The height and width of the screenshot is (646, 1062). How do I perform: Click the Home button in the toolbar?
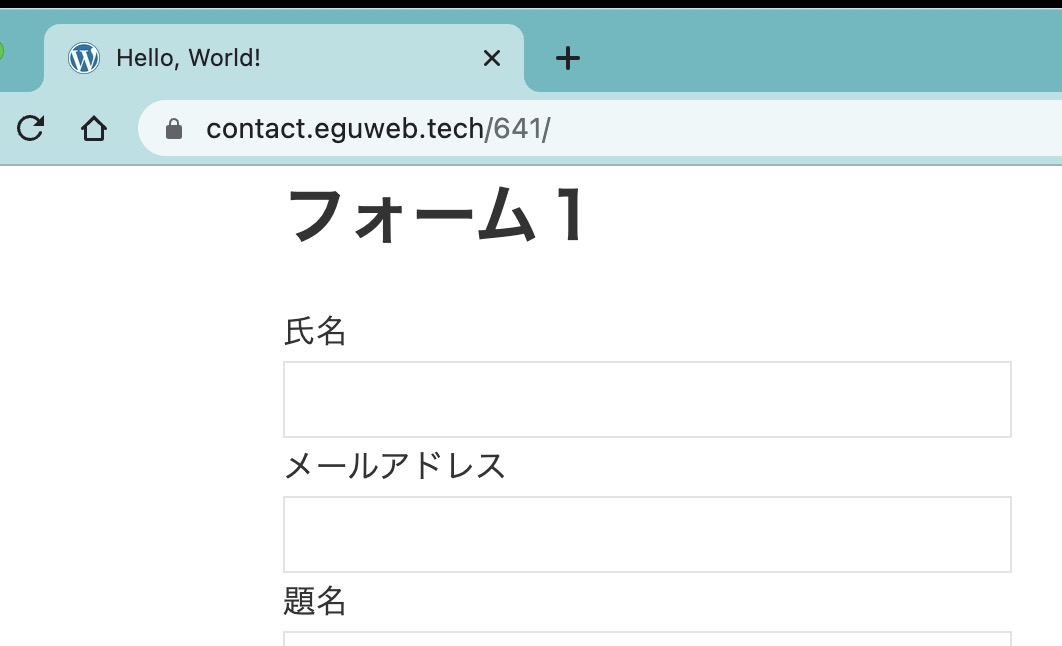pyautogui.click(x=94, y=128)
